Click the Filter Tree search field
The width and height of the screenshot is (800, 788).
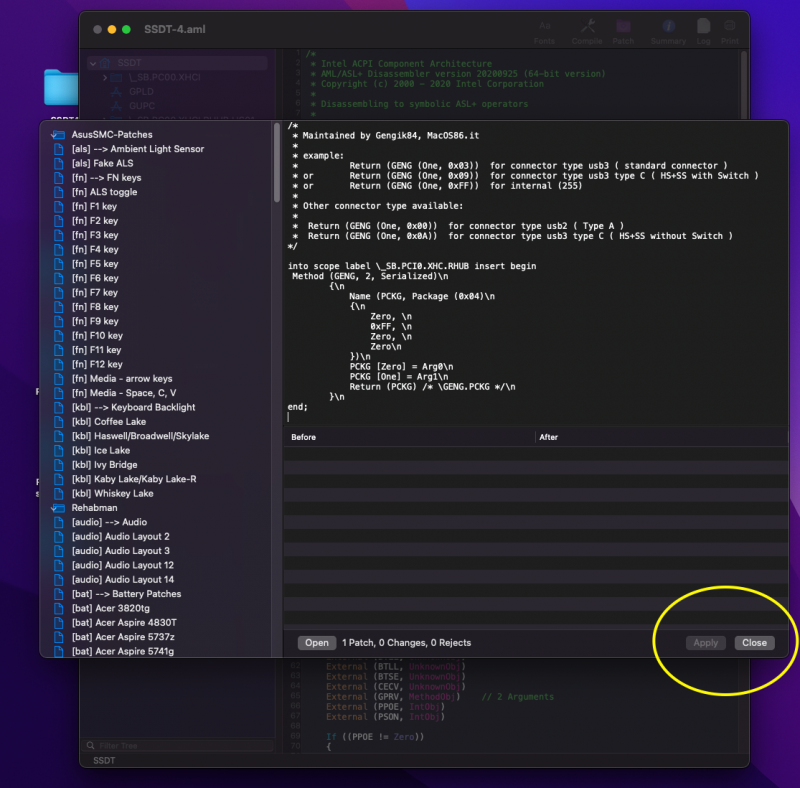click(180, 746)
